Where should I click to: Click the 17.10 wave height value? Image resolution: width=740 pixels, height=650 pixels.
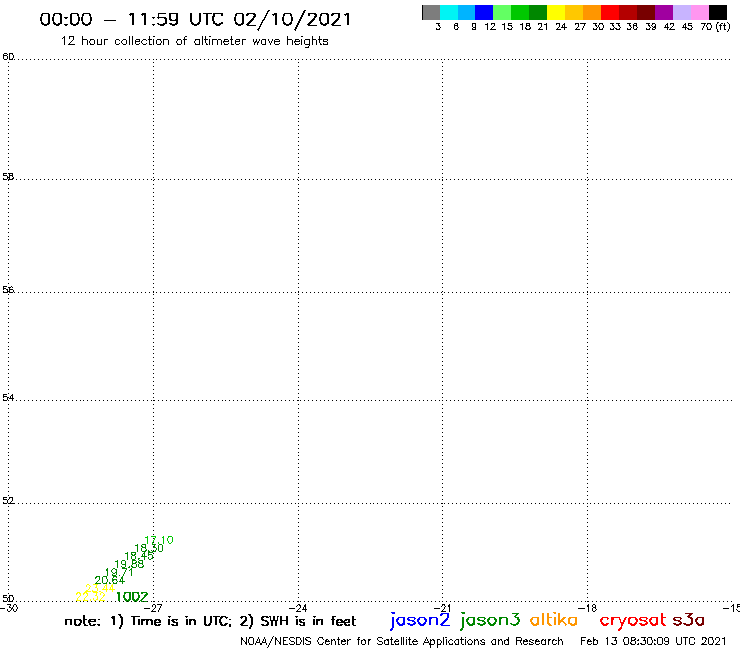[159, 540]
